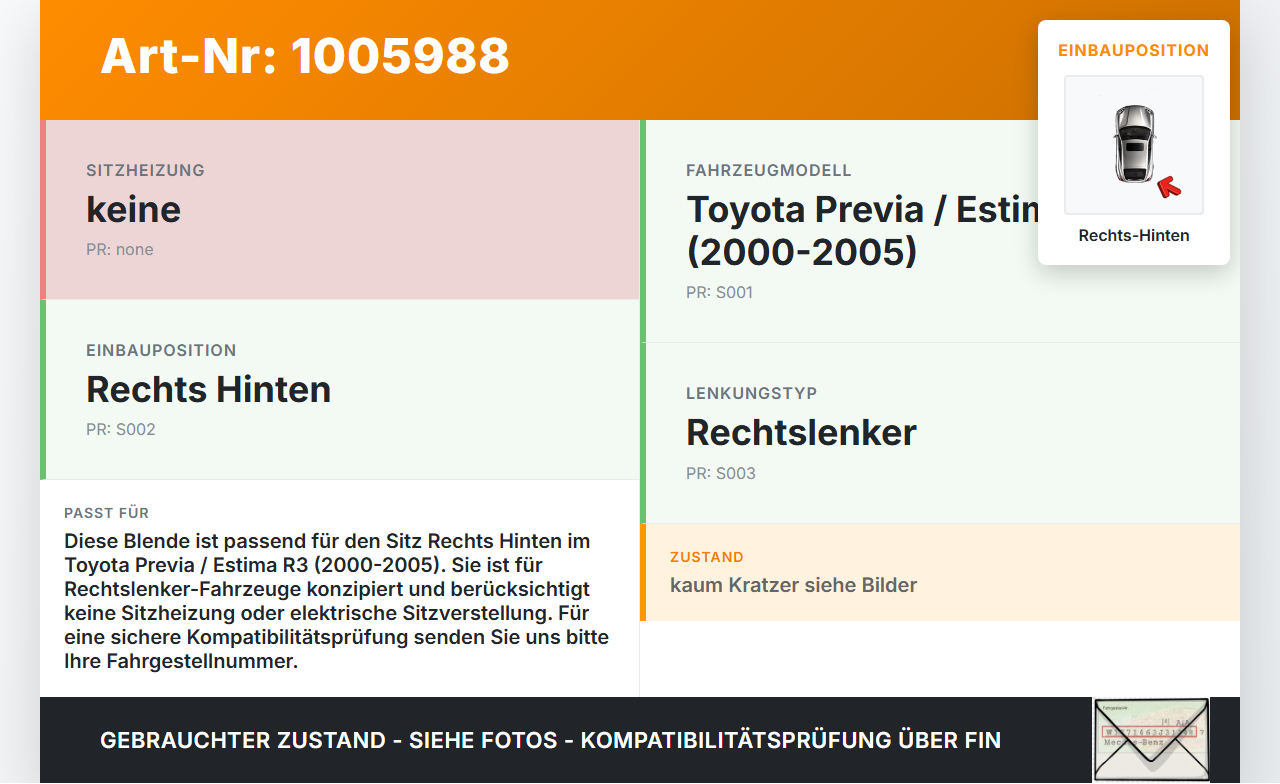
Task: Click the "PR: S002" code
Action: click(x=121, y=430)
